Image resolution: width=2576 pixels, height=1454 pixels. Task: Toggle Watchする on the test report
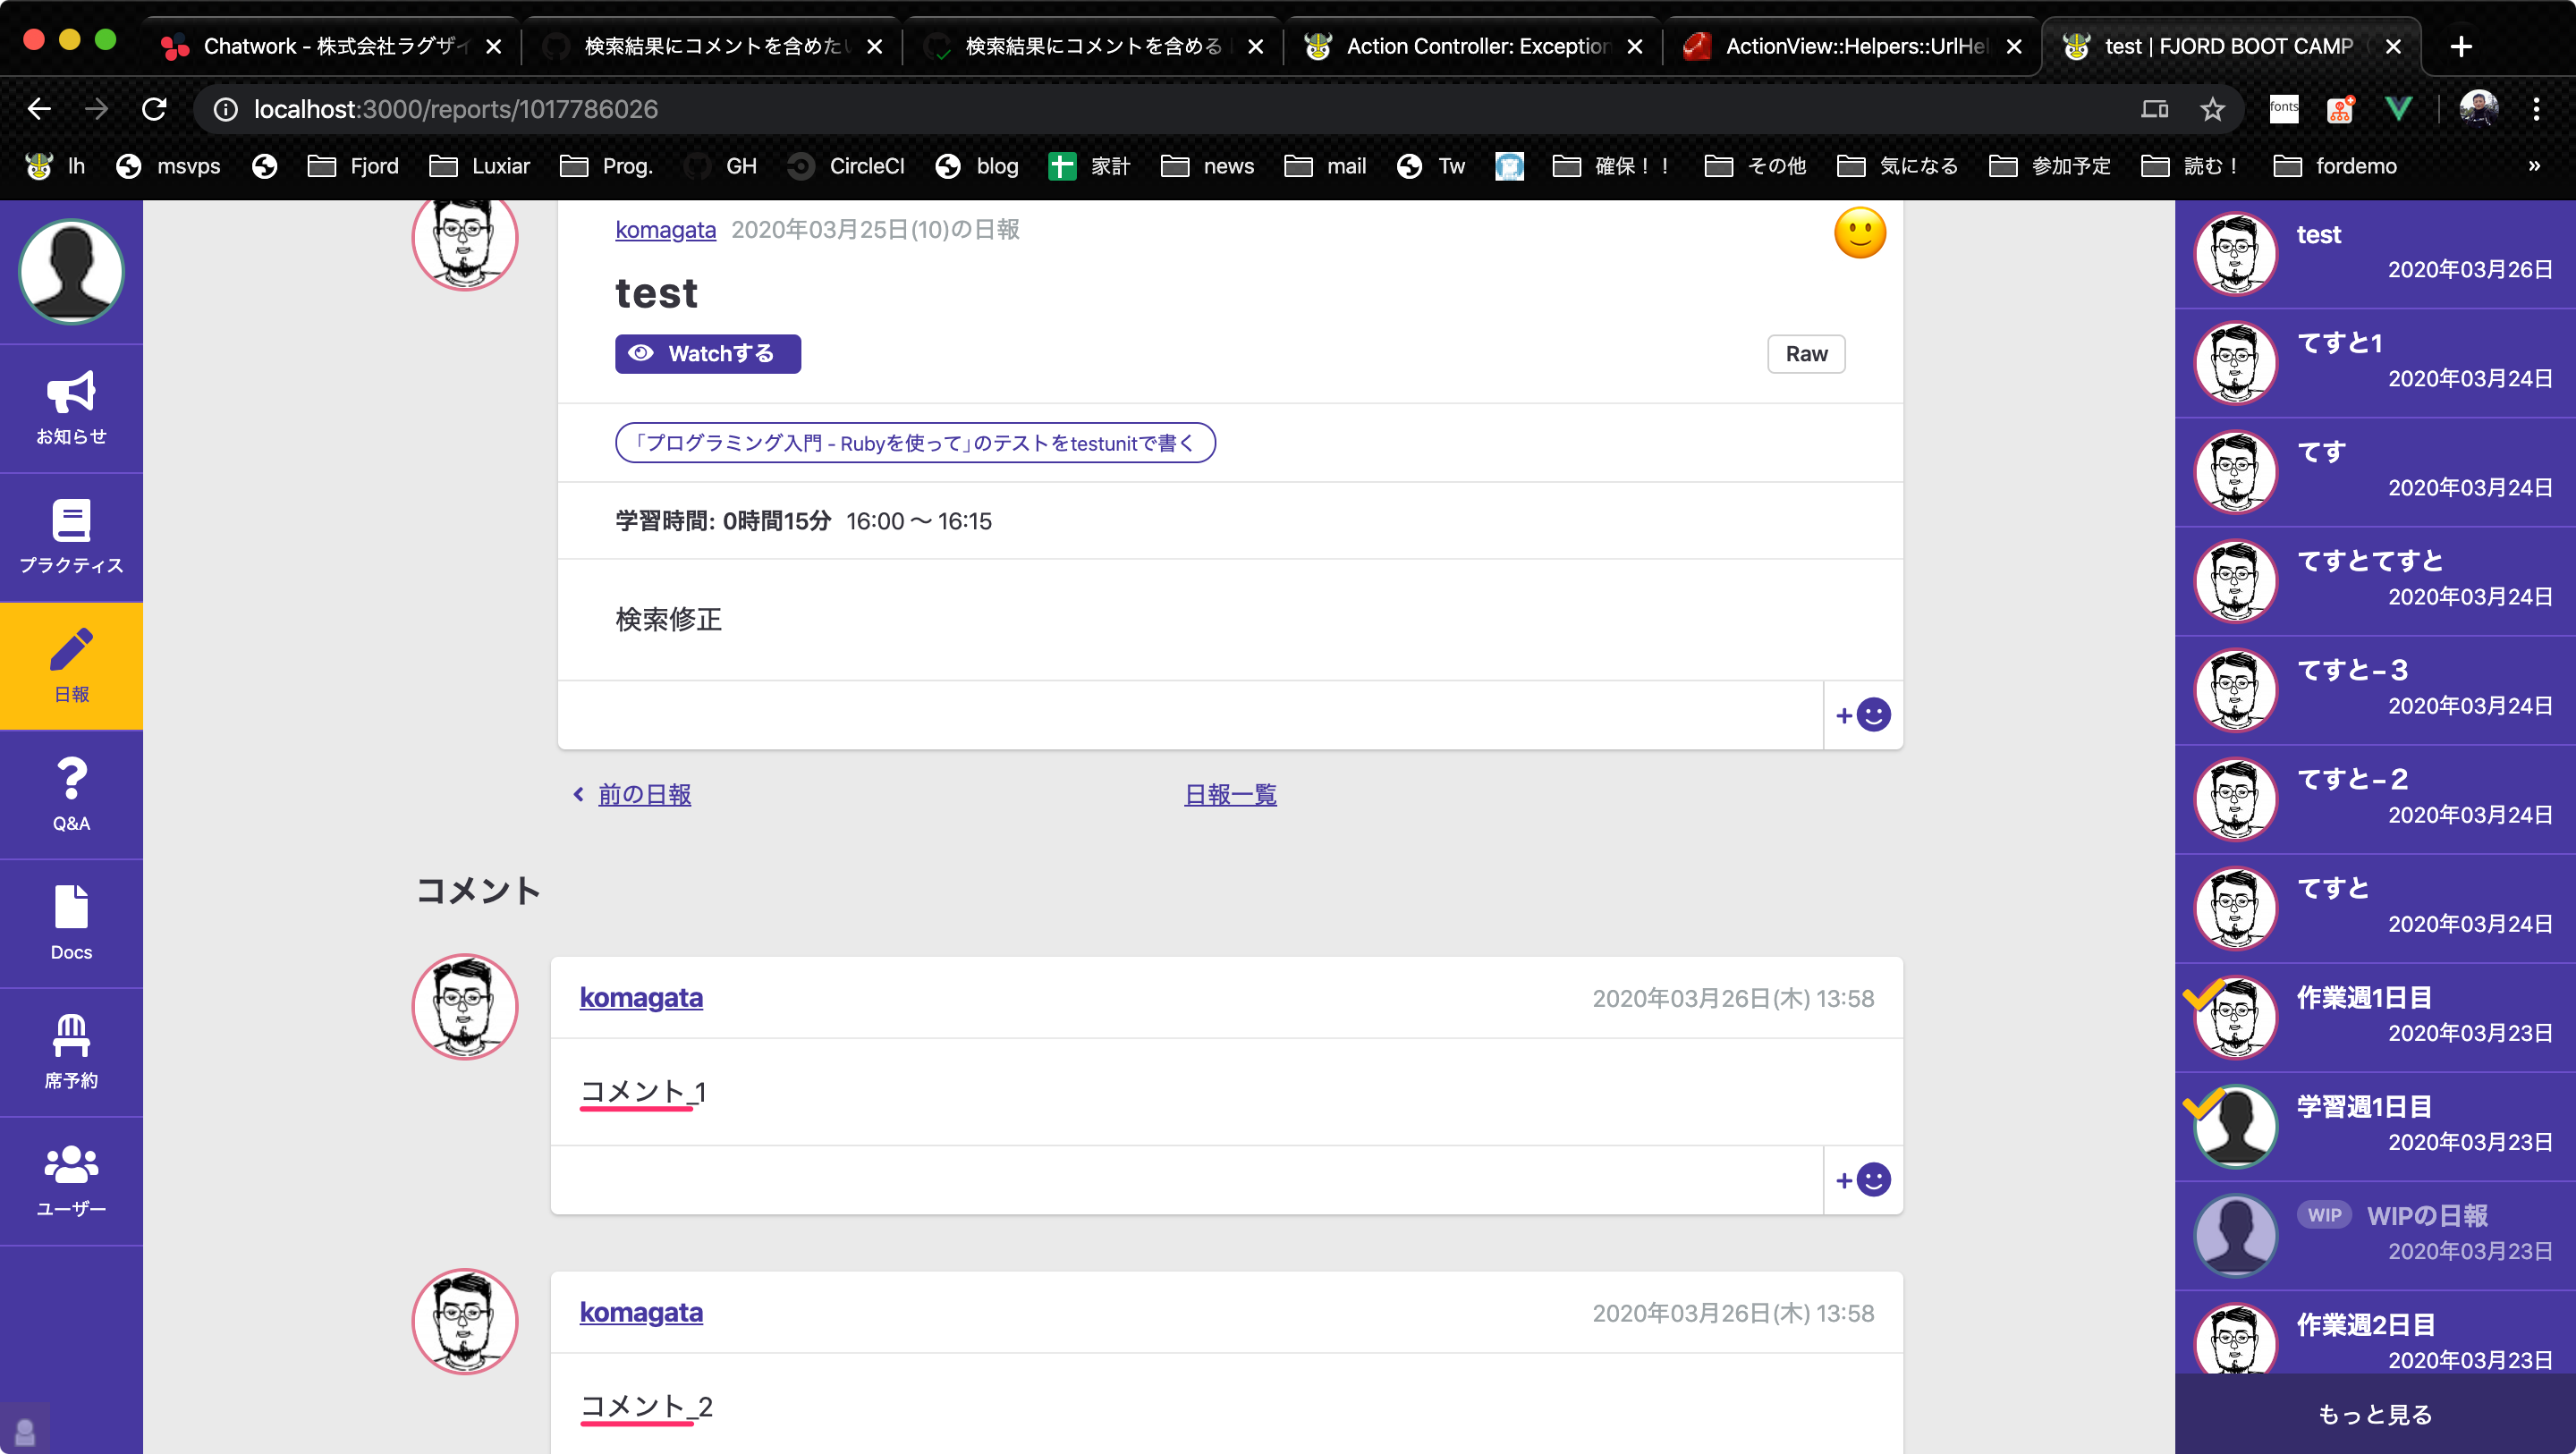click(x=707, y=353)
